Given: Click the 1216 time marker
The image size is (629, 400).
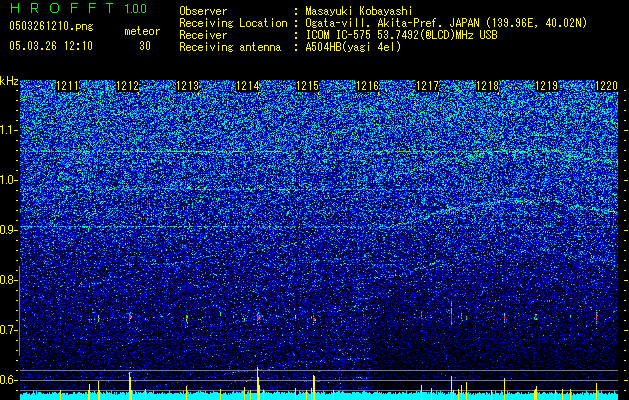Looking at the screenshot, I should [367, 86].
